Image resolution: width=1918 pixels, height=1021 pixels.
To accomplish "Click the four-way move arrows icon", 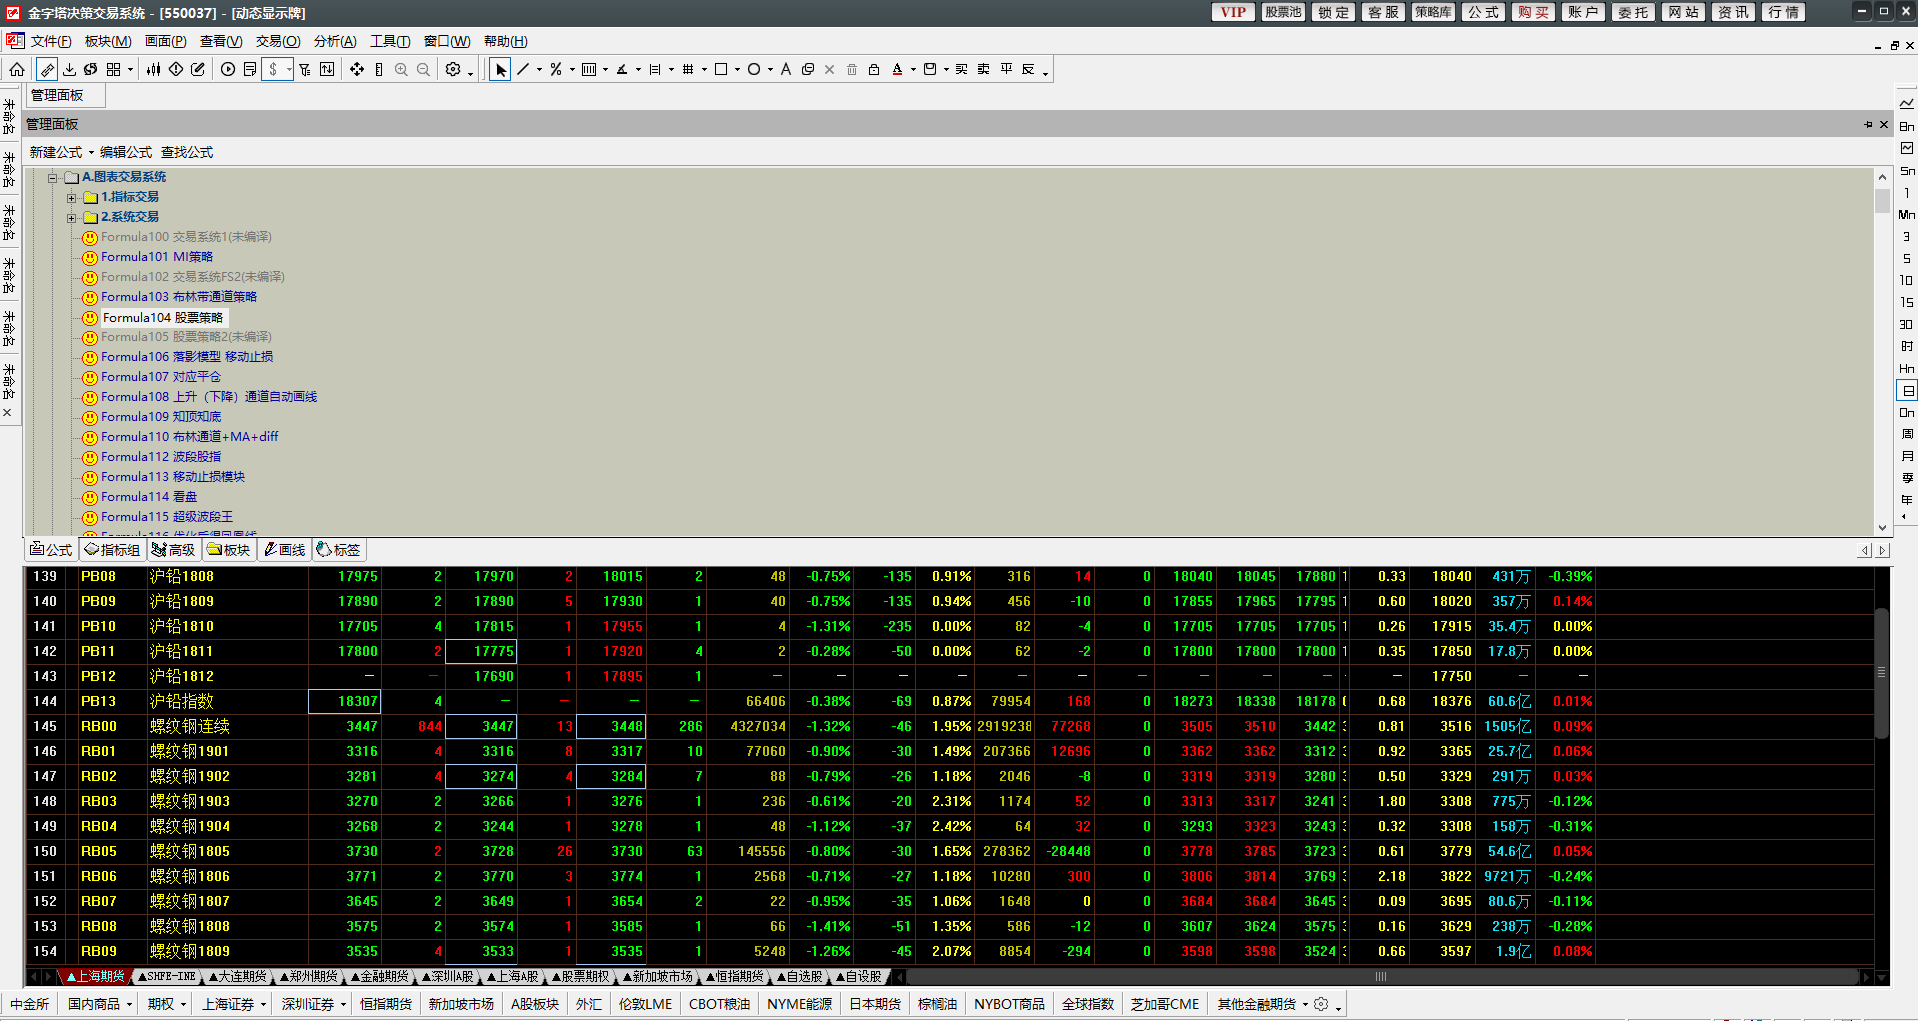I will (357, 69).
